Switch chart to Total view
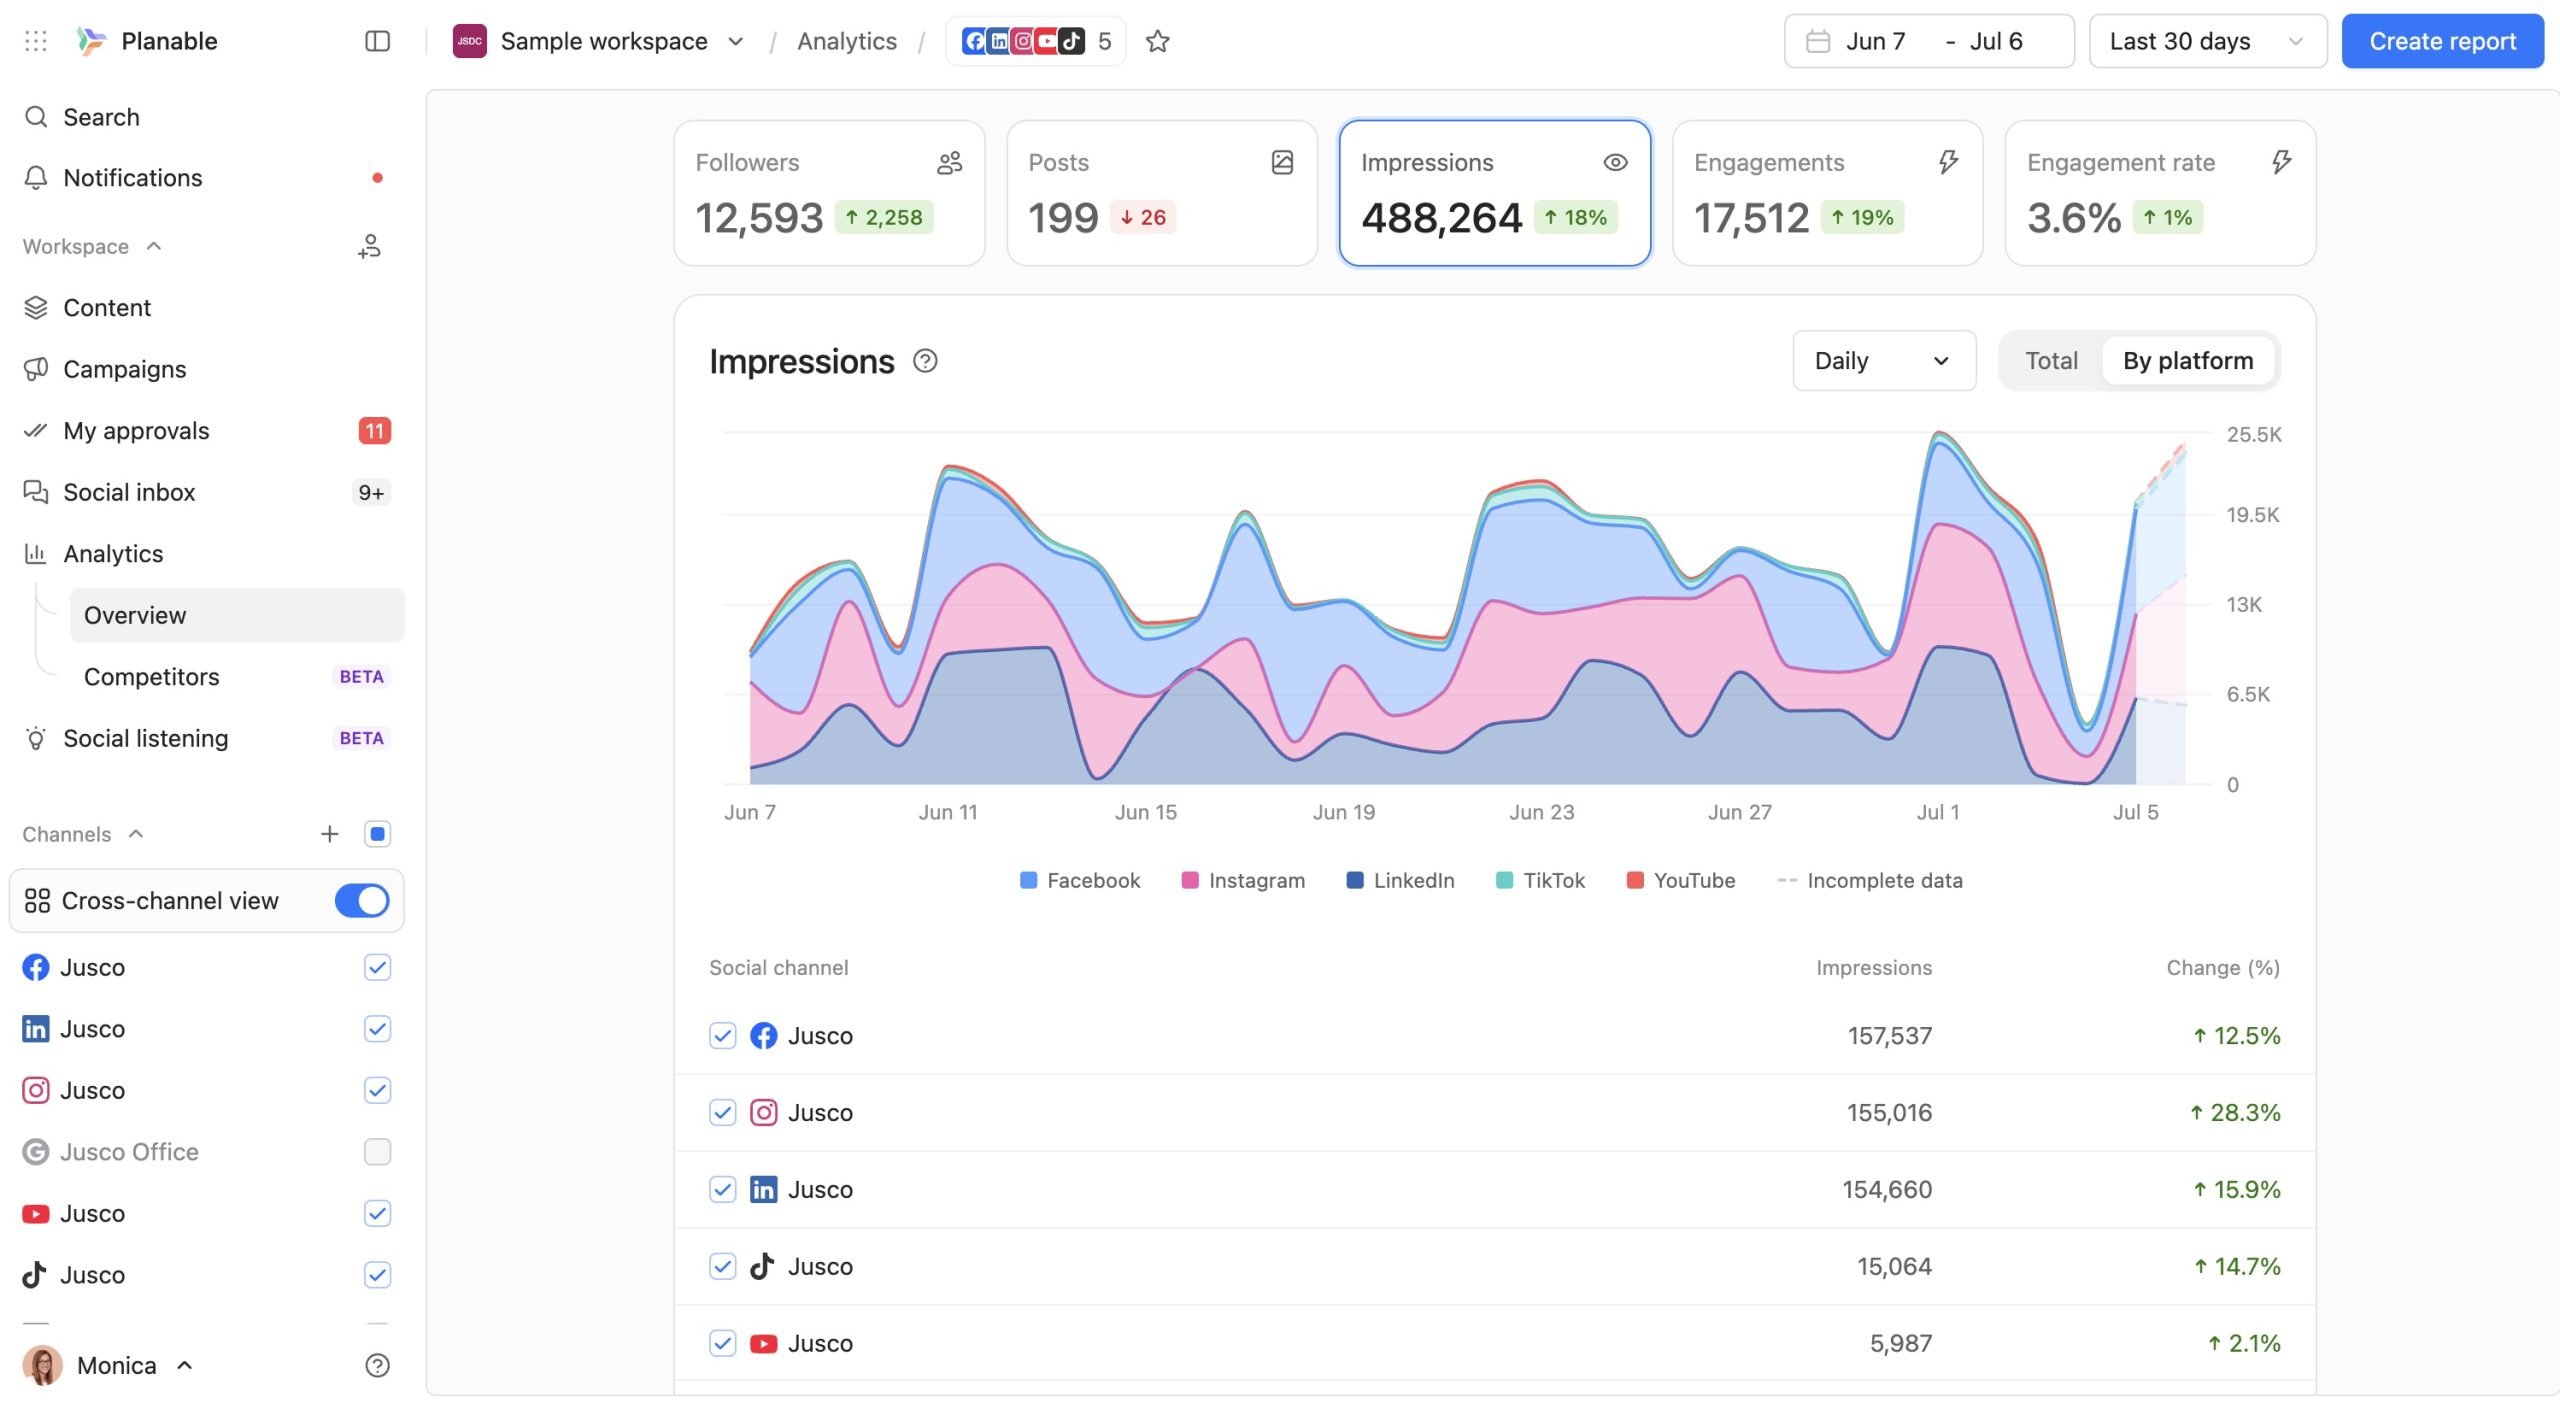The width and height of the screenshot is (2560, 1403). 2051,361
